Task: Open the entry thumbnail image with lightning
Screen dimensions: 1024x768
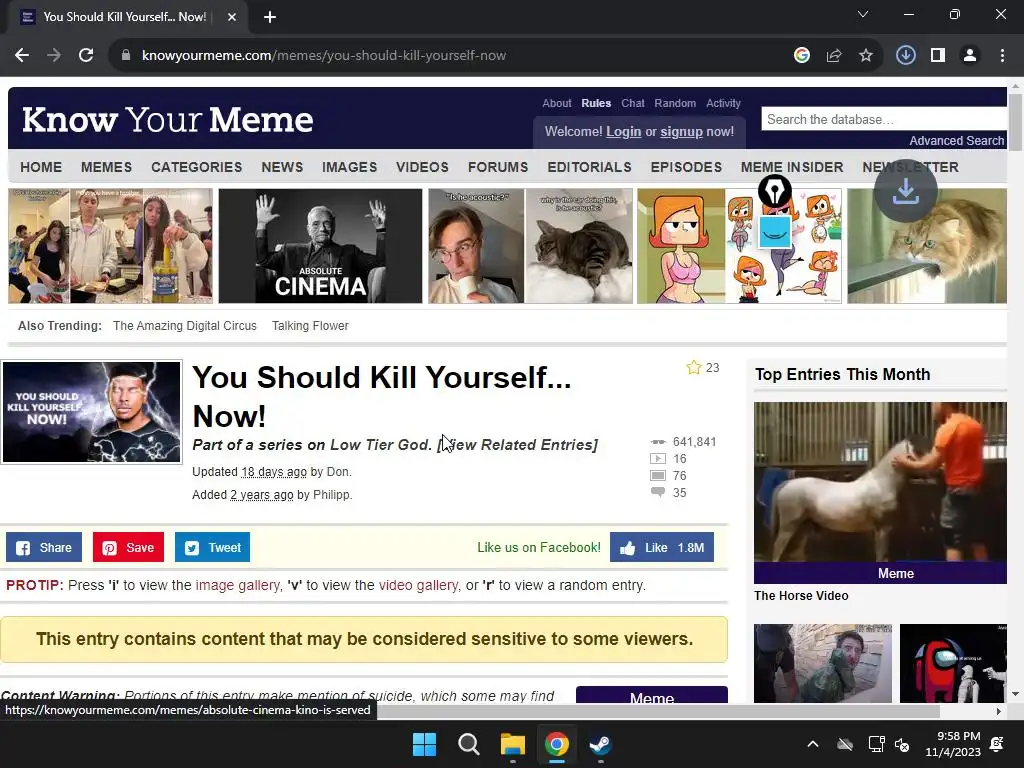Action: click(x=91, y=412)
